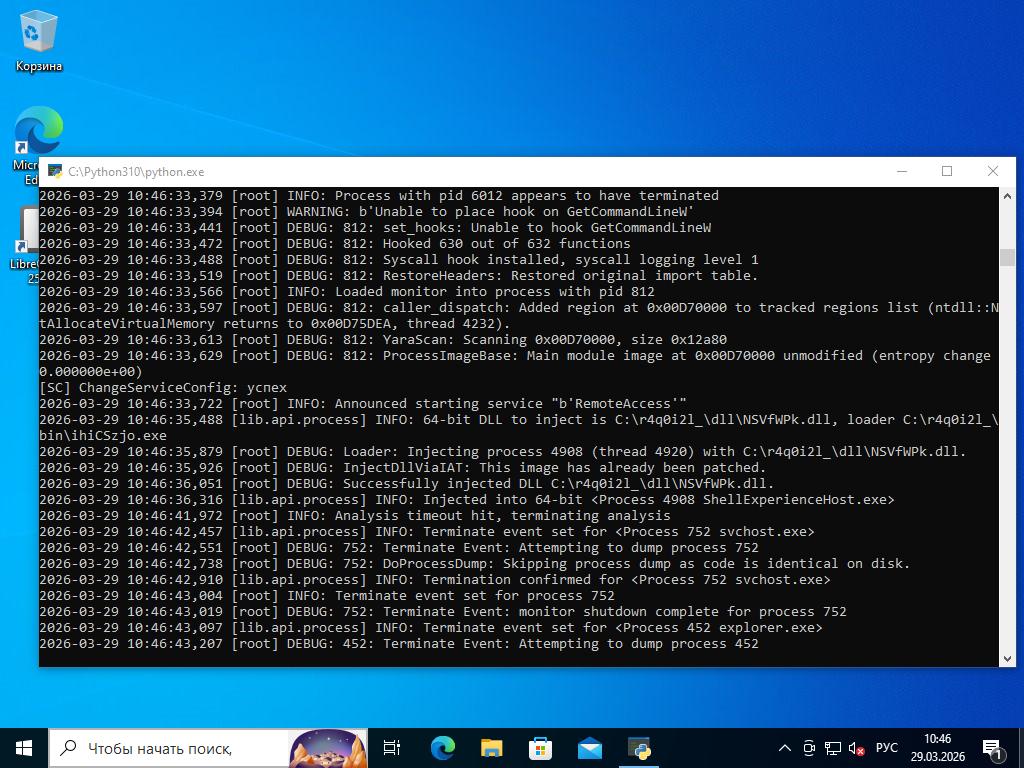The width and height of the screenshot is (1024, 768).
Task: Click the muted volume tray icon
Action: (x=856, y=748)
